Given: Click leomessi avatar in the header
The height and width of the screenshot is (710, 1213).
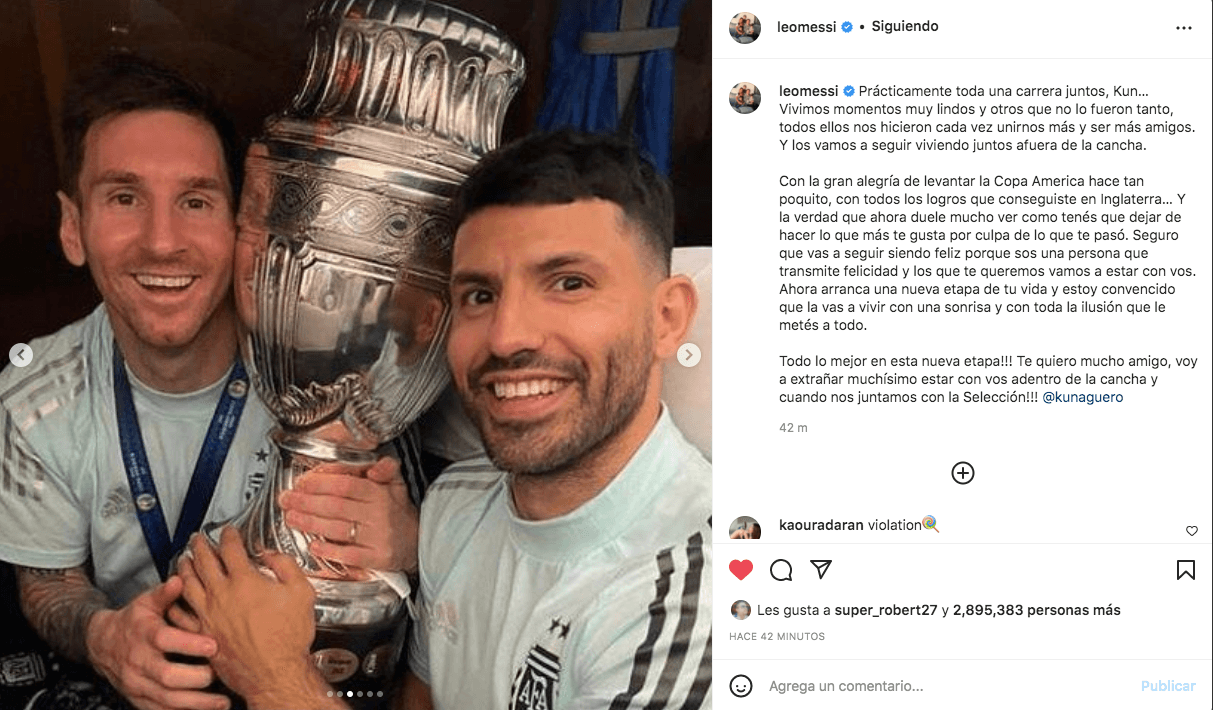Looking at the screenshot, I should coord(745,28).
